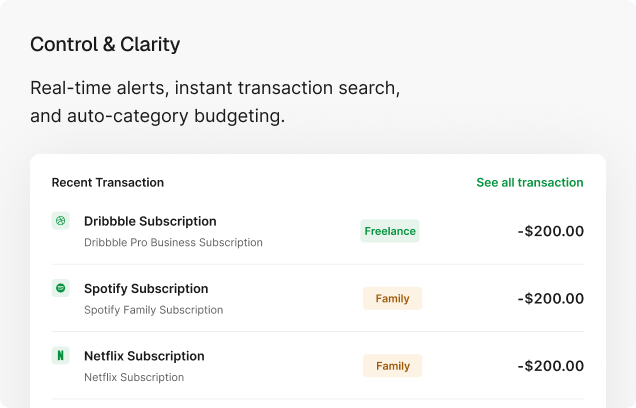Click the Family tag on Spotify row
This screenshot has height=408, width=636.
coord(392,298)
